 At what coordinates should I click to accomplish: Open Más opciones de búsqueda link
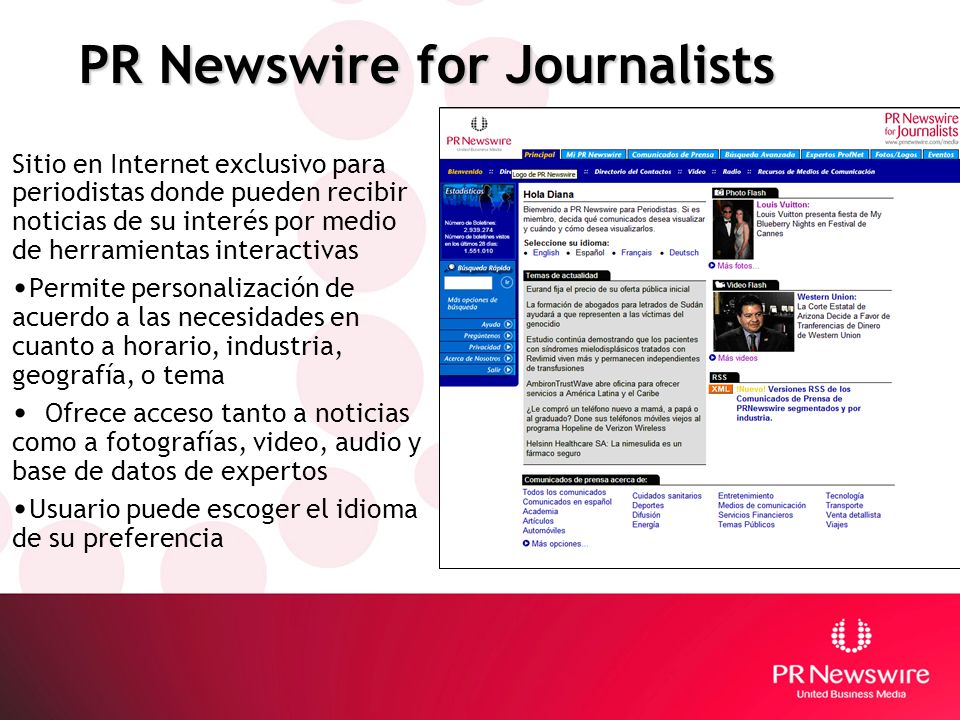click(472, 303)
